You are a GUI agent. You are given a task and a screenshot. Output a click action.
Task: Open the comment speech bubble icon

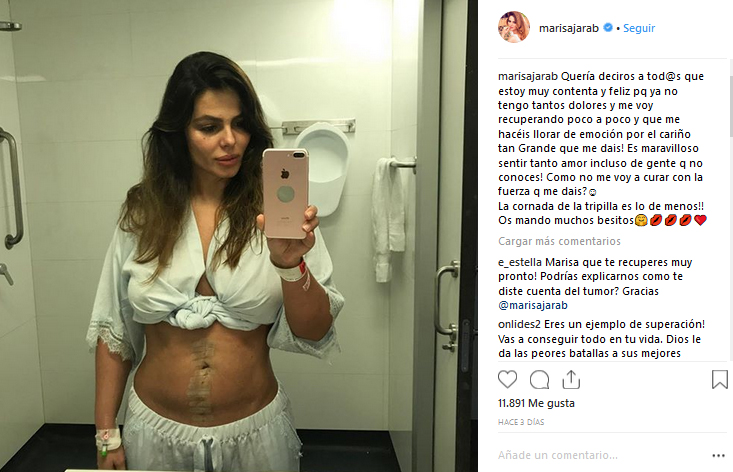pos(539,379)
